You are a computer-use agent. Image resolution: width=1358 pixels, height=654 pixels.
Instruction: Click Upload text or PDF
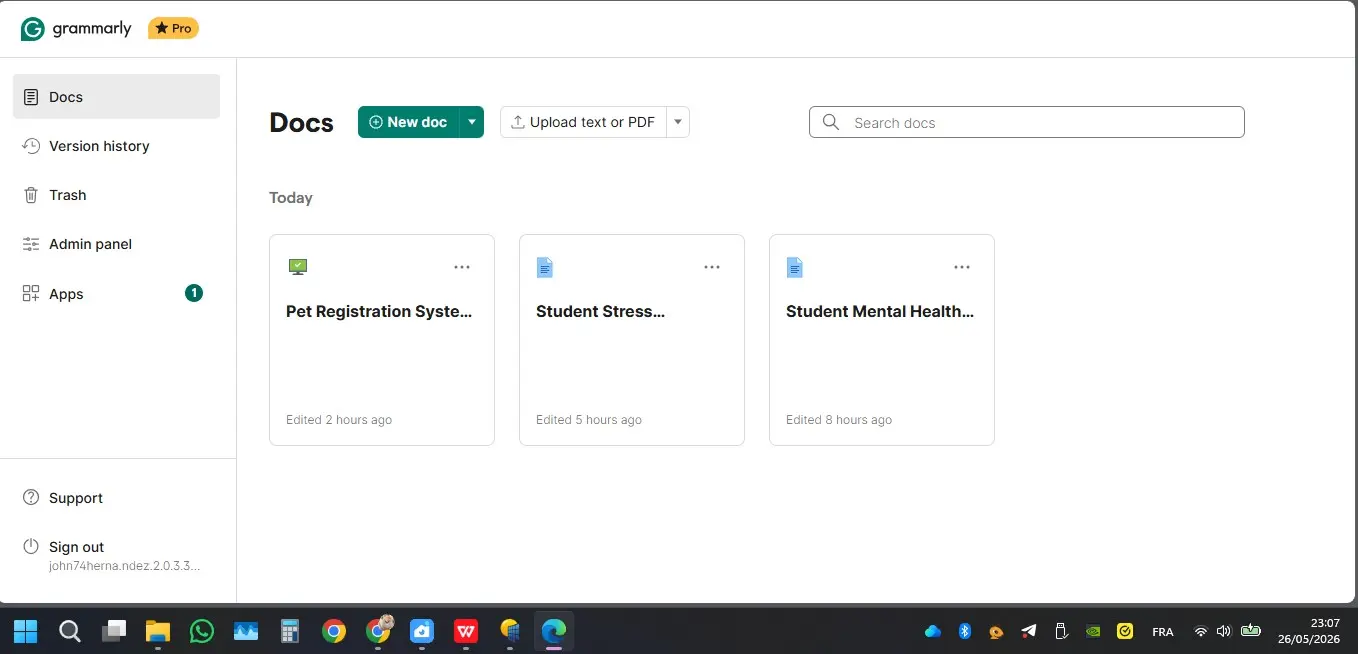tap(583, 122)
